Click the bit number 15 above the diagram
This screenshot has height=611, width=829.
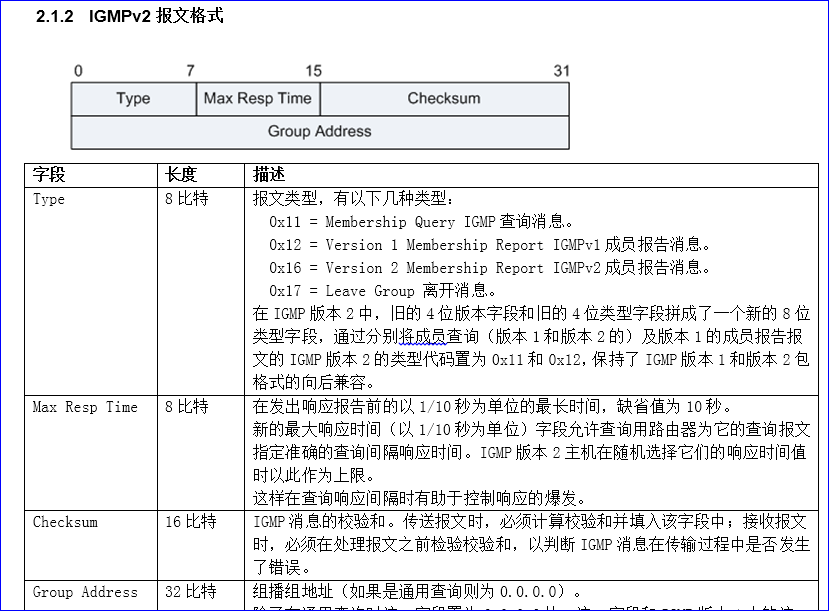coord(314,71)
